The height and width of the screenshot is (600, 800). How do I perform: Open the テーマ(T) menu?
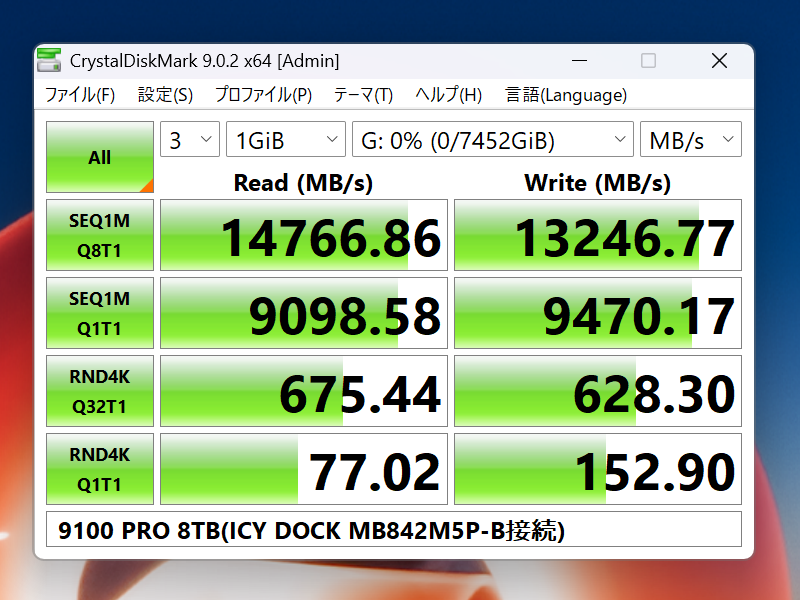click(x=361, y=95)
